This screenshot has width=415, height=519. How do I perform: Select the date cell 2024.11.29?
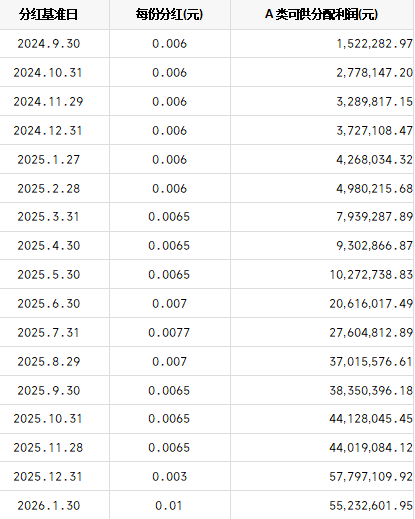click(x=48, y=102)
